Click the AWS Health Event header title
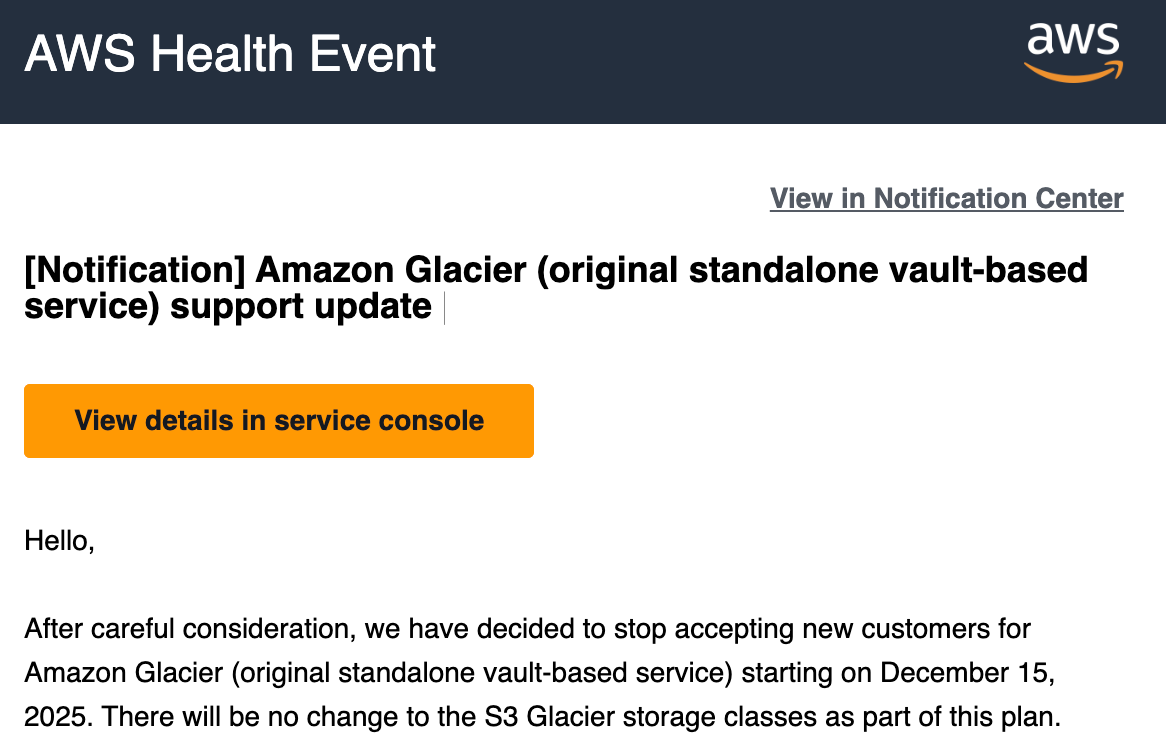 [x=230, y=54]
